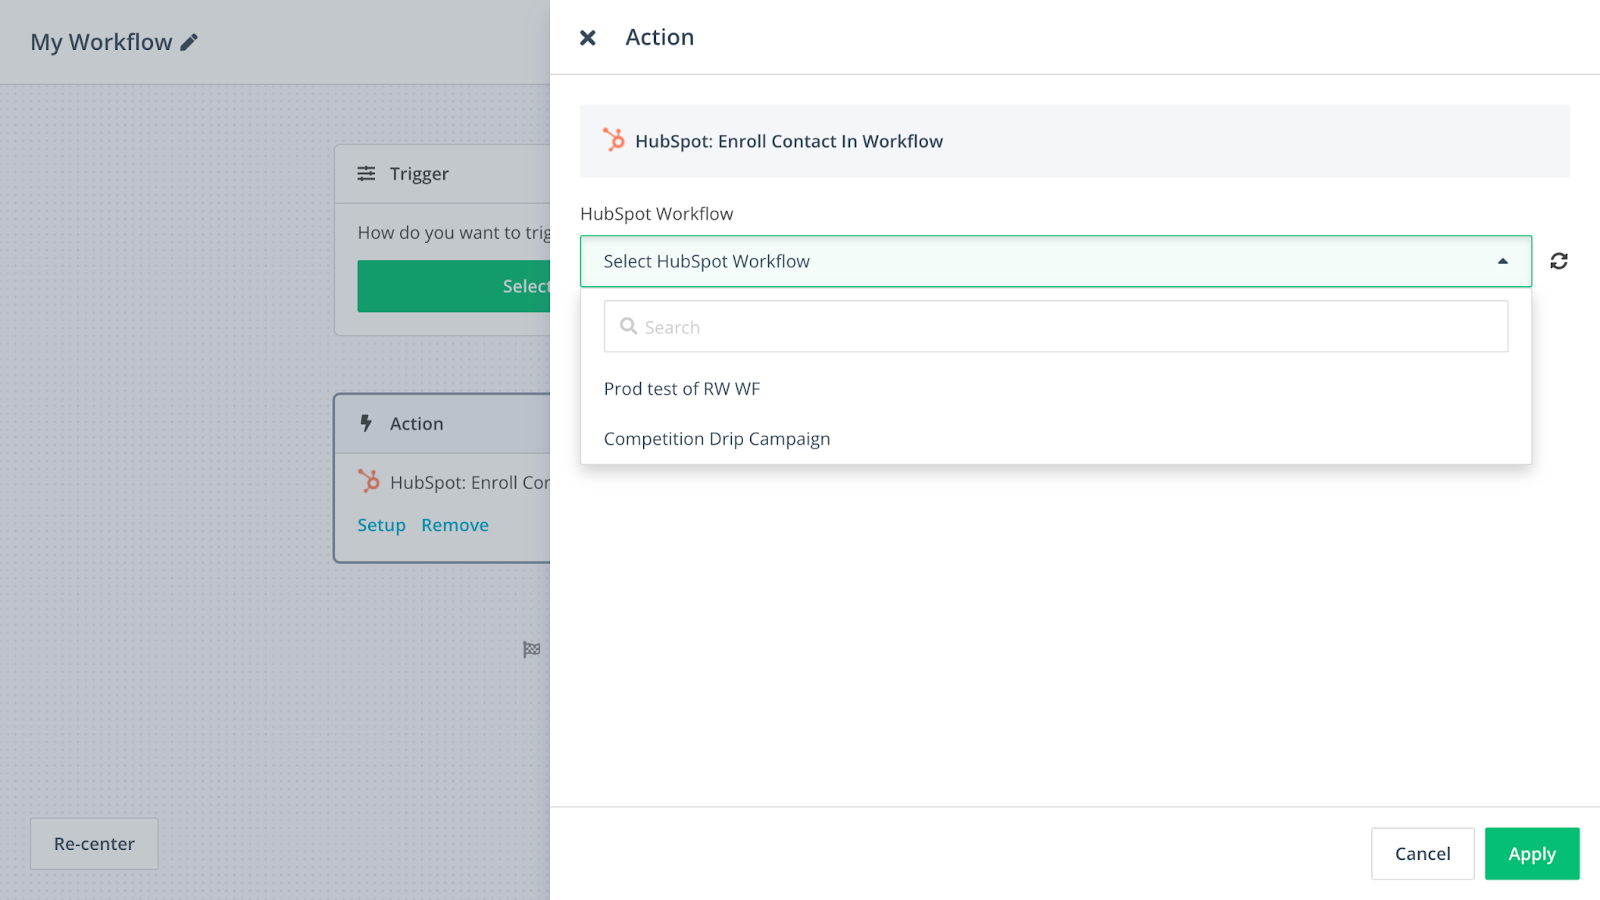The image size is (1600, 900).
Task: Click the magnifier icon in the search box
Action: [x=628, y=326]
